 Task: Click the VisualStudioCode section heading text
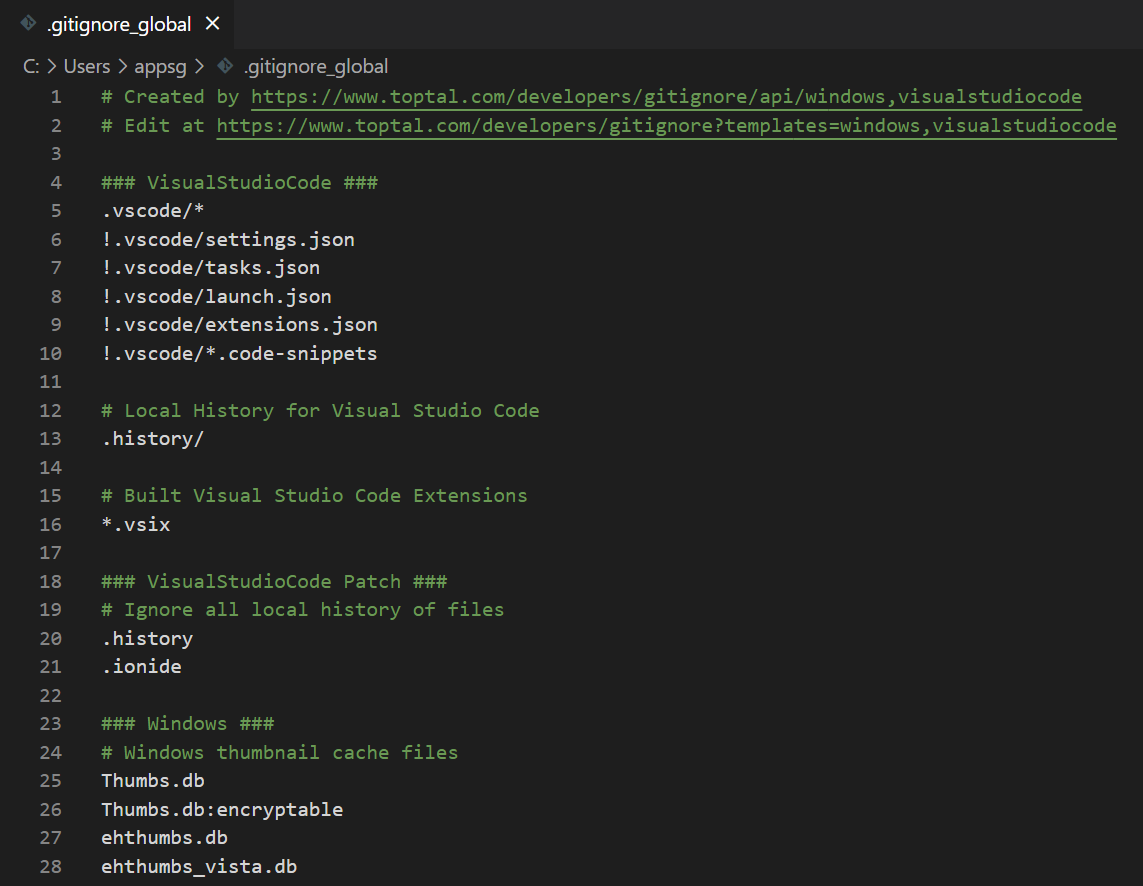click(x=238, y=182)
